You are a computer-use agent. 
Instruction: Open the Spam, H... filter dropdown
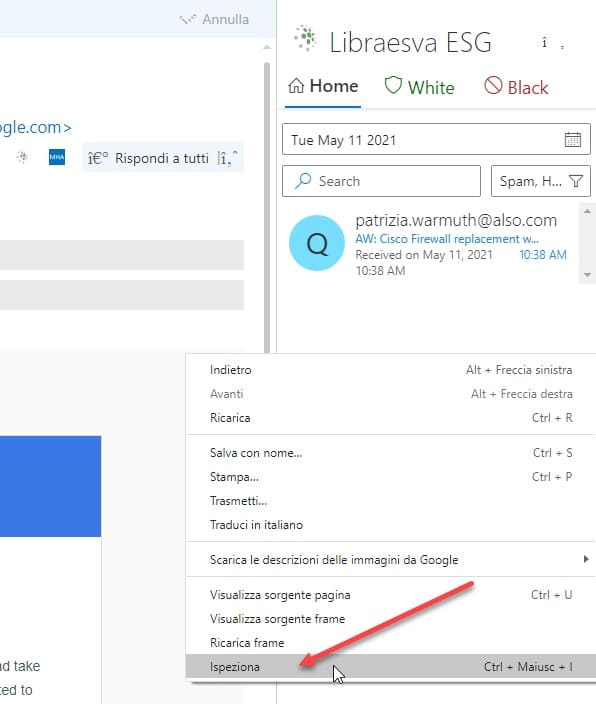tap(541, 181)
